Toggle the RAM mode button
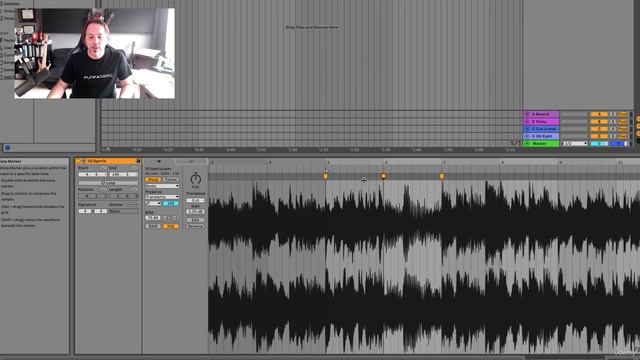This screenshot has height=360, width=640. click(153, 226)
